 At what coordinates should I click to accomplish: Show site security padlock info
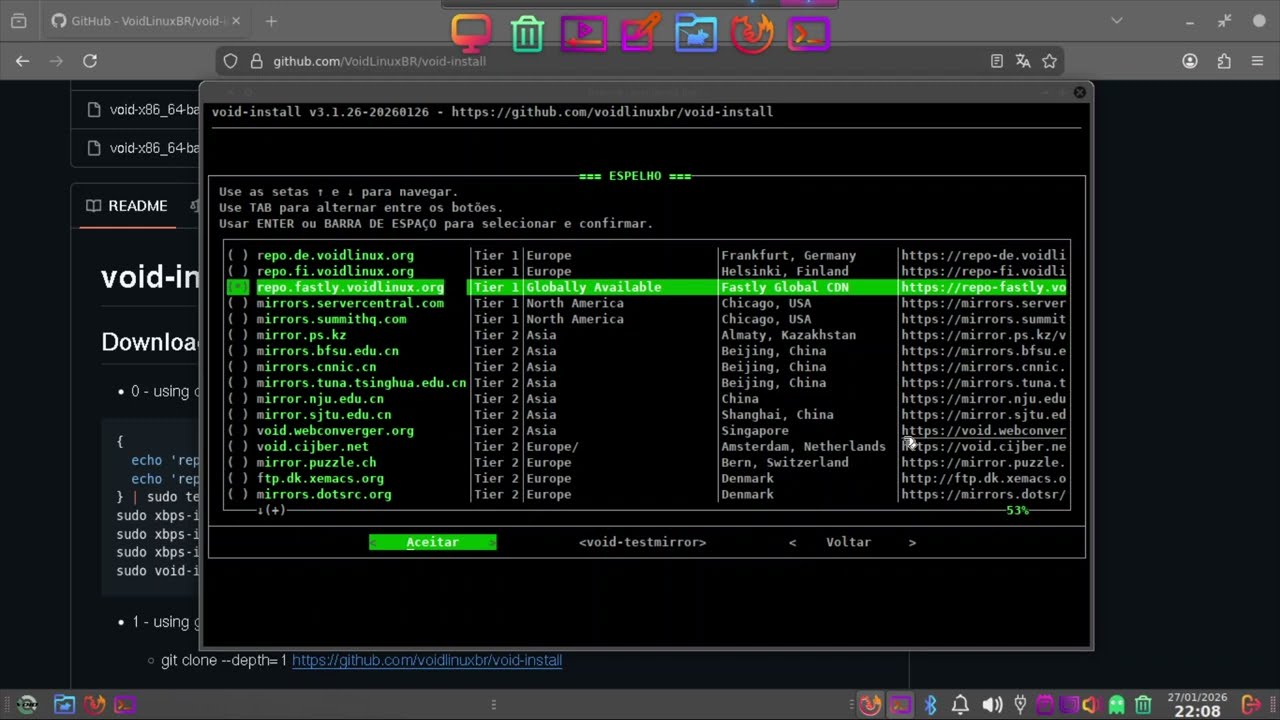[256, 61]
